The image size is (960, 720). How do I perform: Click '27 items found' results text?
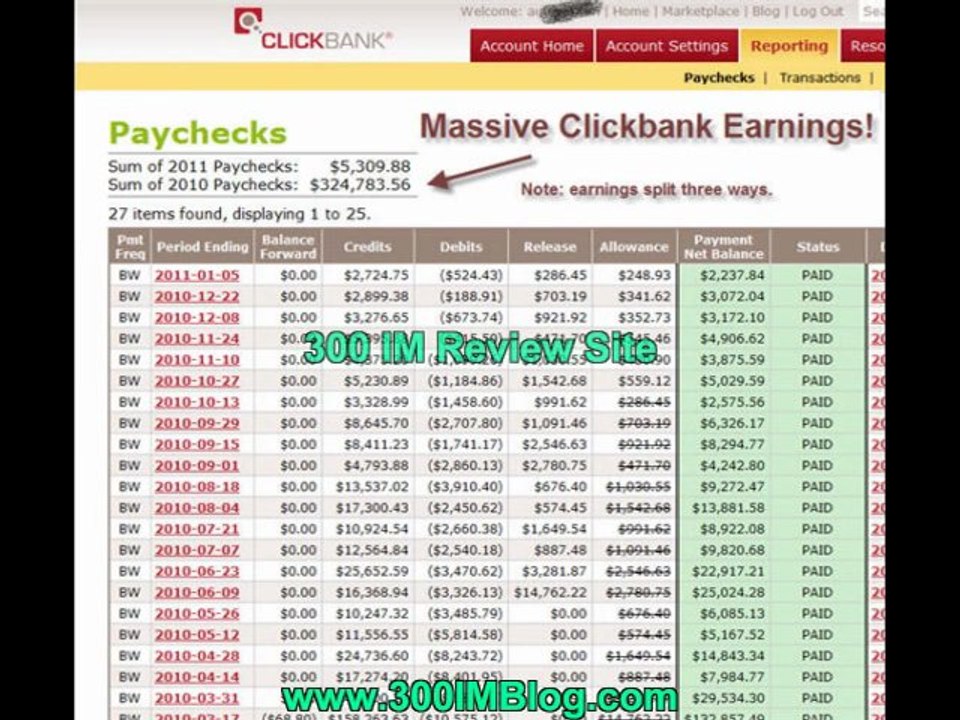[239, 214]
